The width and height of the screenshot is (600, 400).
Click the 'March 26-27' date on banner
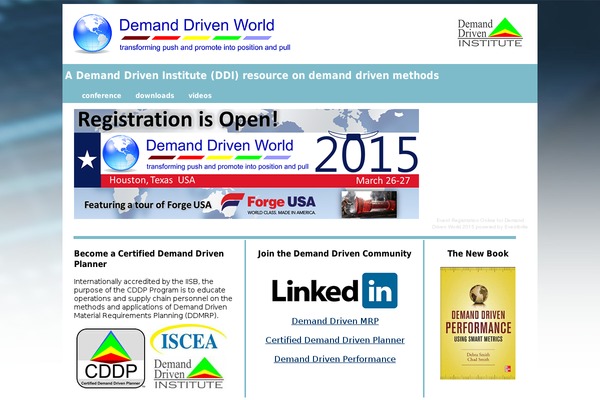point(383,181)
